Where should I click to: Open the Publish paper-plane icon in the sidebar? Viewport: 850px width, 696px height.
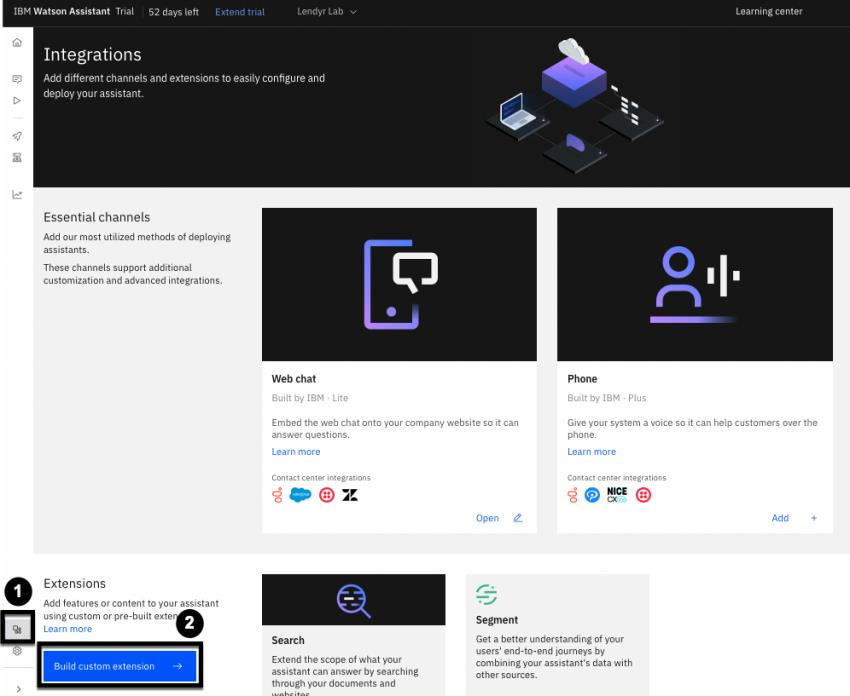pos(17,136)
